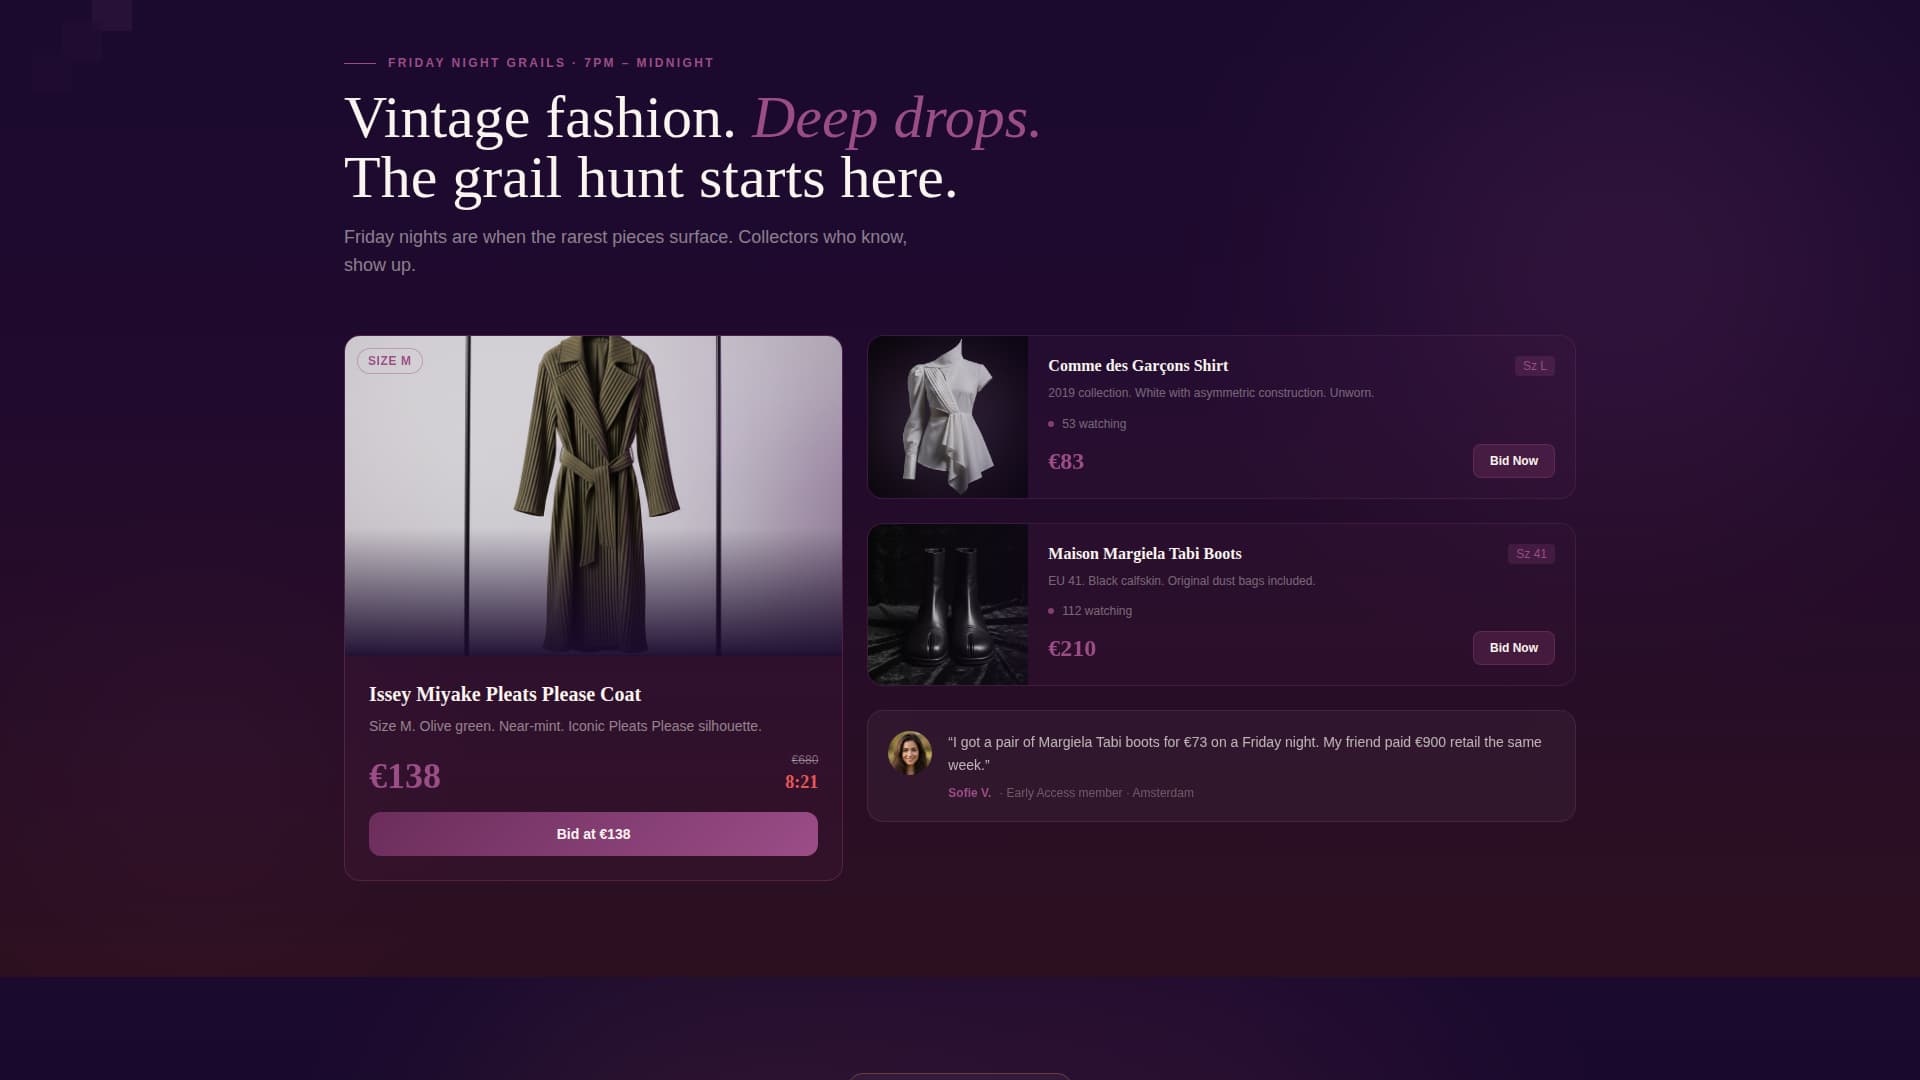The image size is (1920, 1080).
Task: Click the Sz L size badge on the shirt card
Action: (x=1534, y=366)
